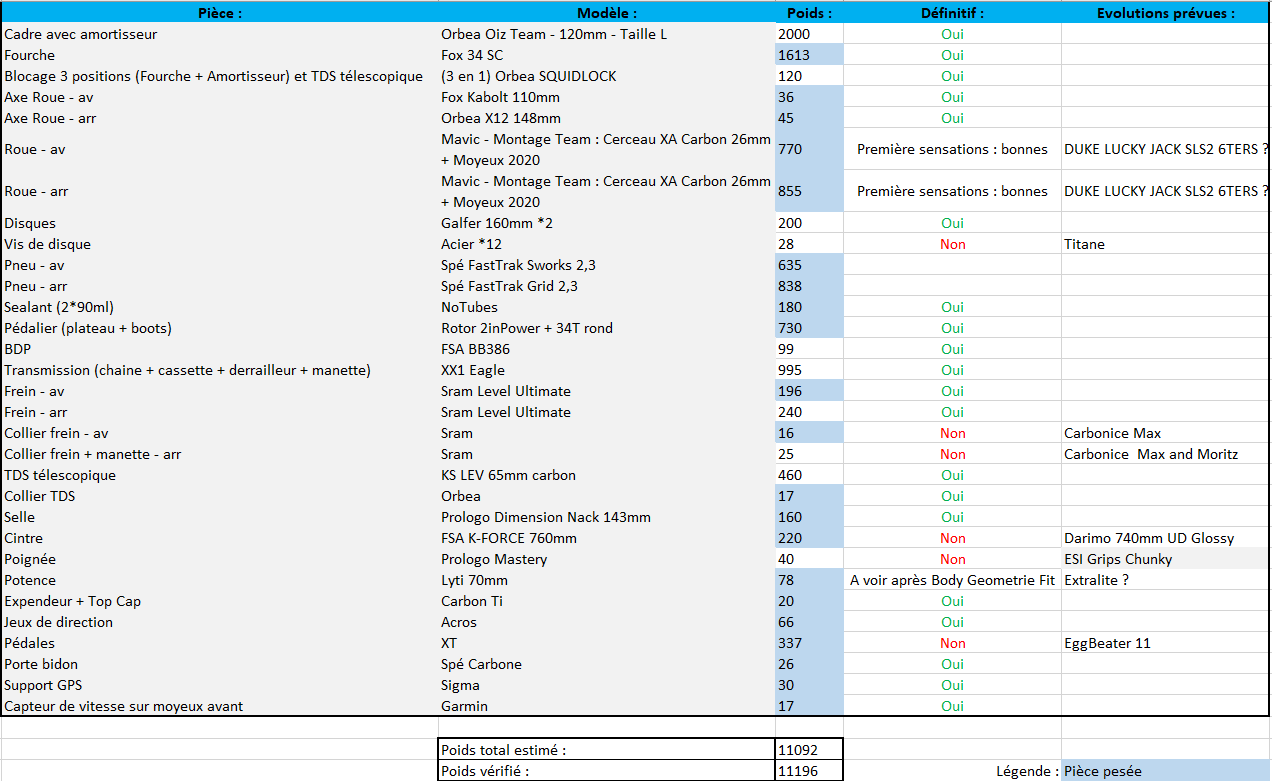Viewport: 1272px width, 781px height.
Task: Click the "Lyti 70mm" cell
Action: pyautogui.click(x=606, y=580)
